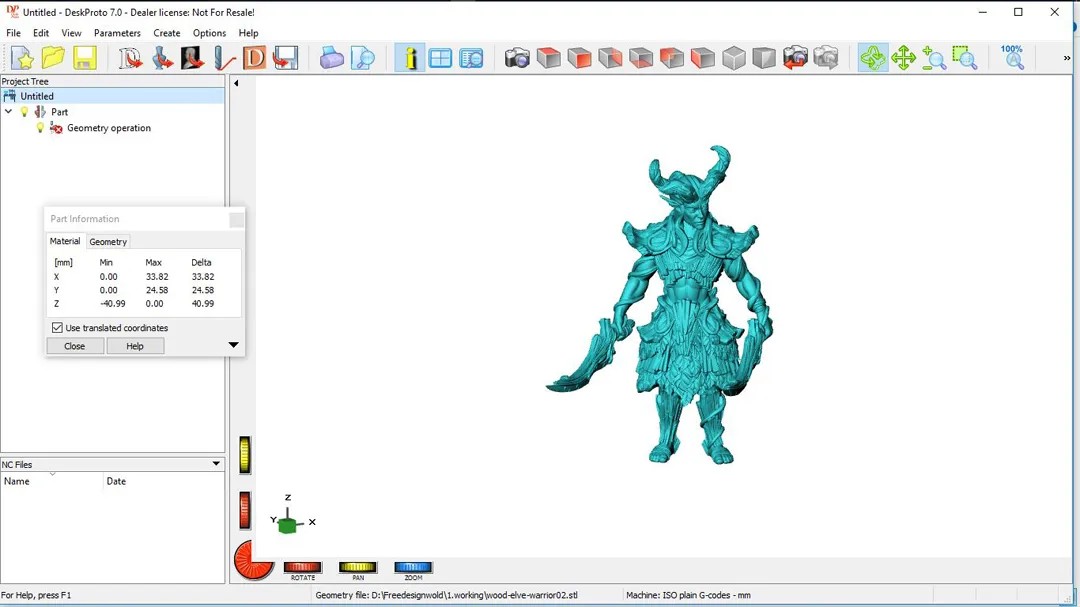Click the Geometry file path in the status bar

click(x=446, y=595)
